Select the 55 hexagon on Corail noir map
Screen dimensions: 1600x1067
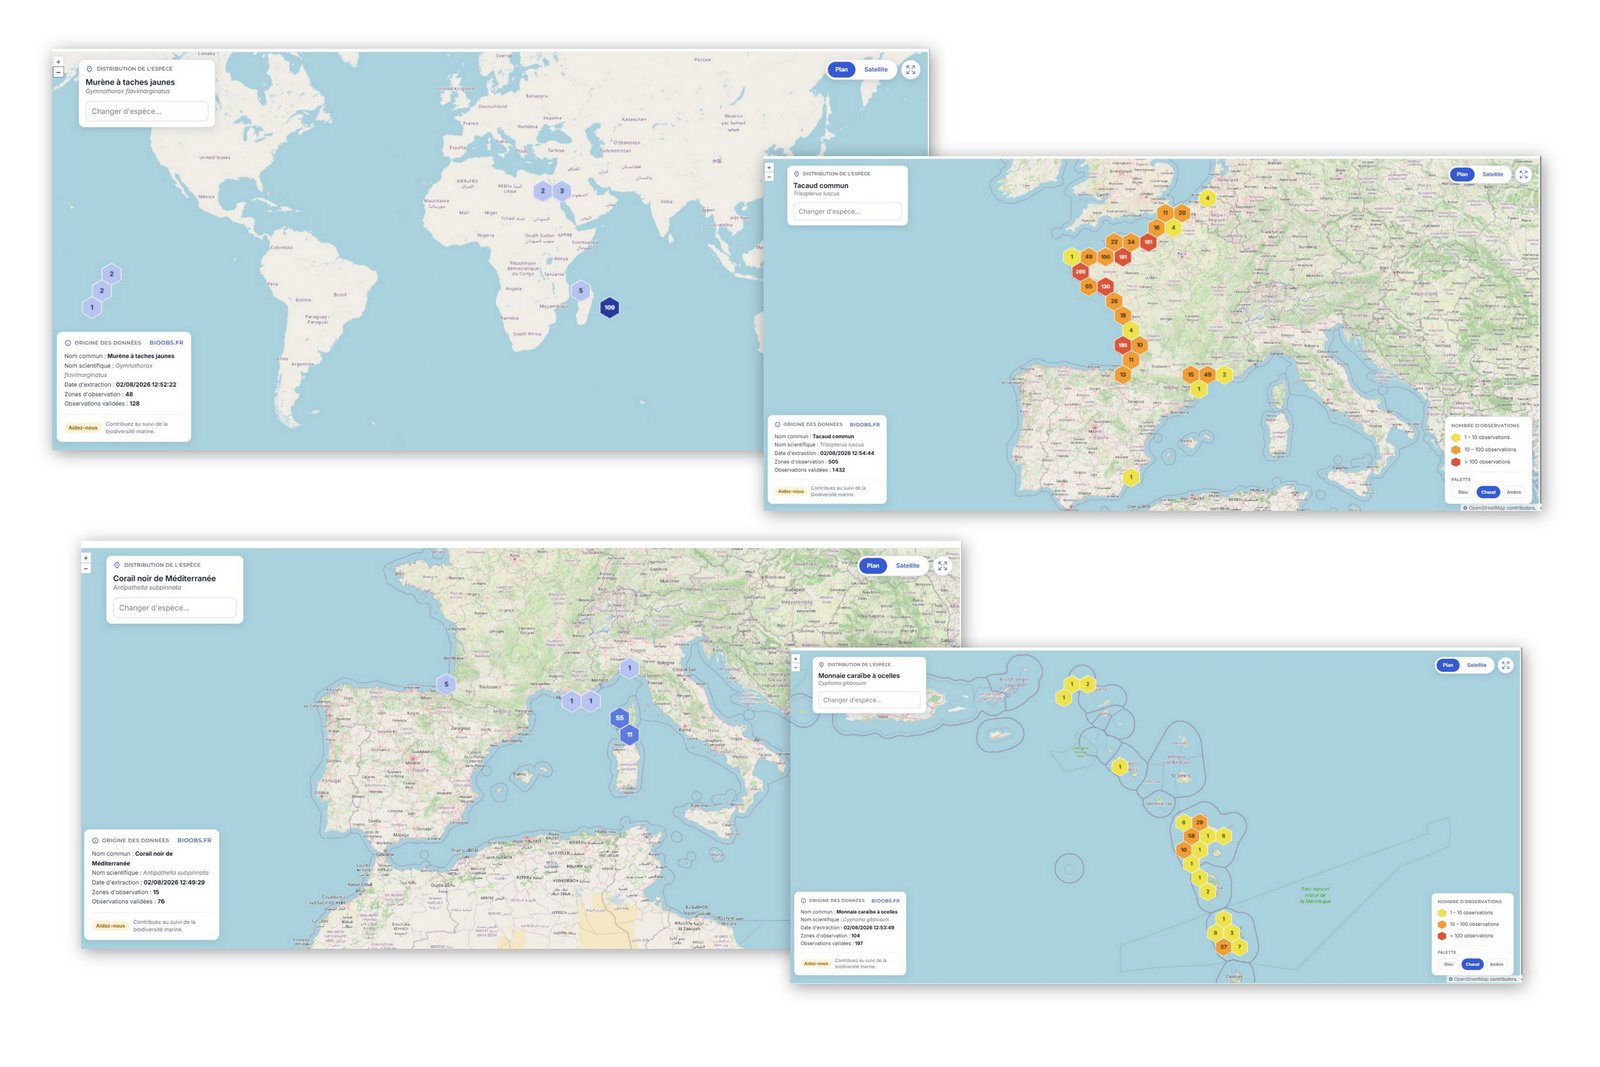(619, 717)
